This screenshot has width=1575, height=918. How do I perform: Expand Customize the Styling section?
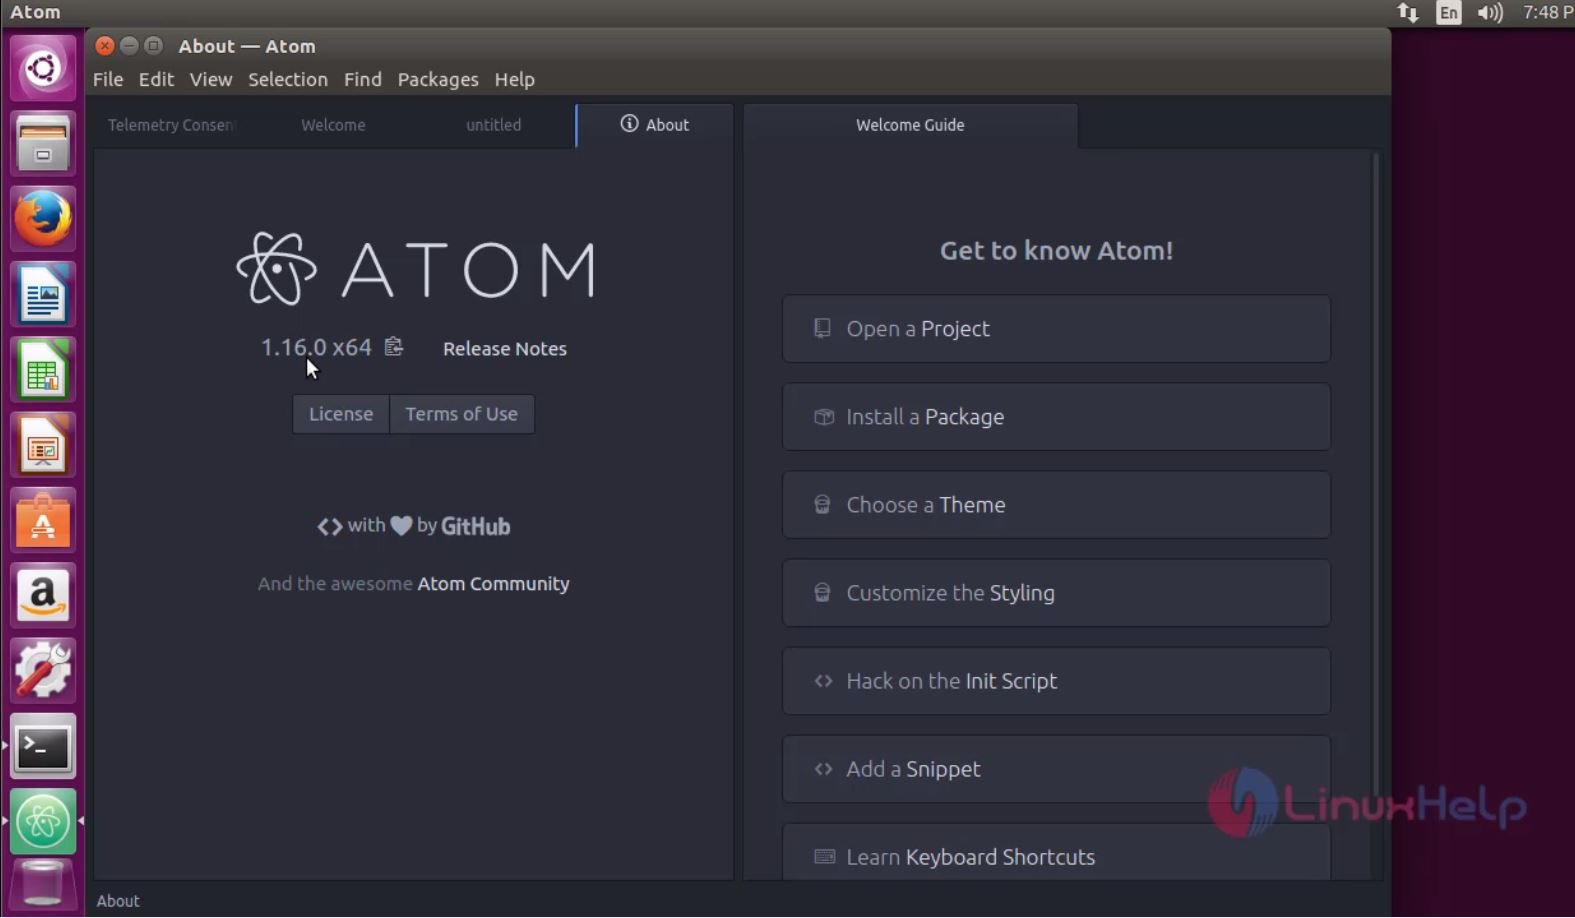[x=1056, y=593]
